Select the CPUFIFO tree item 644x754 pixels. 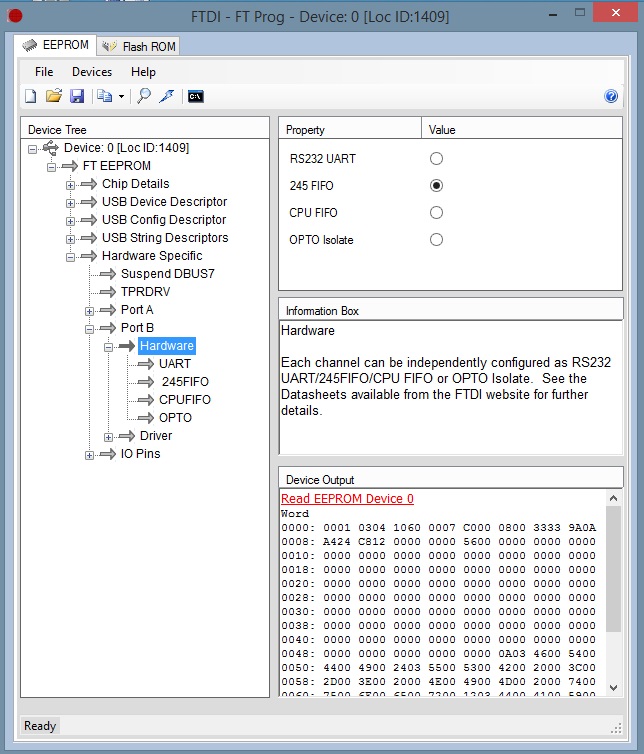[185, 400]
